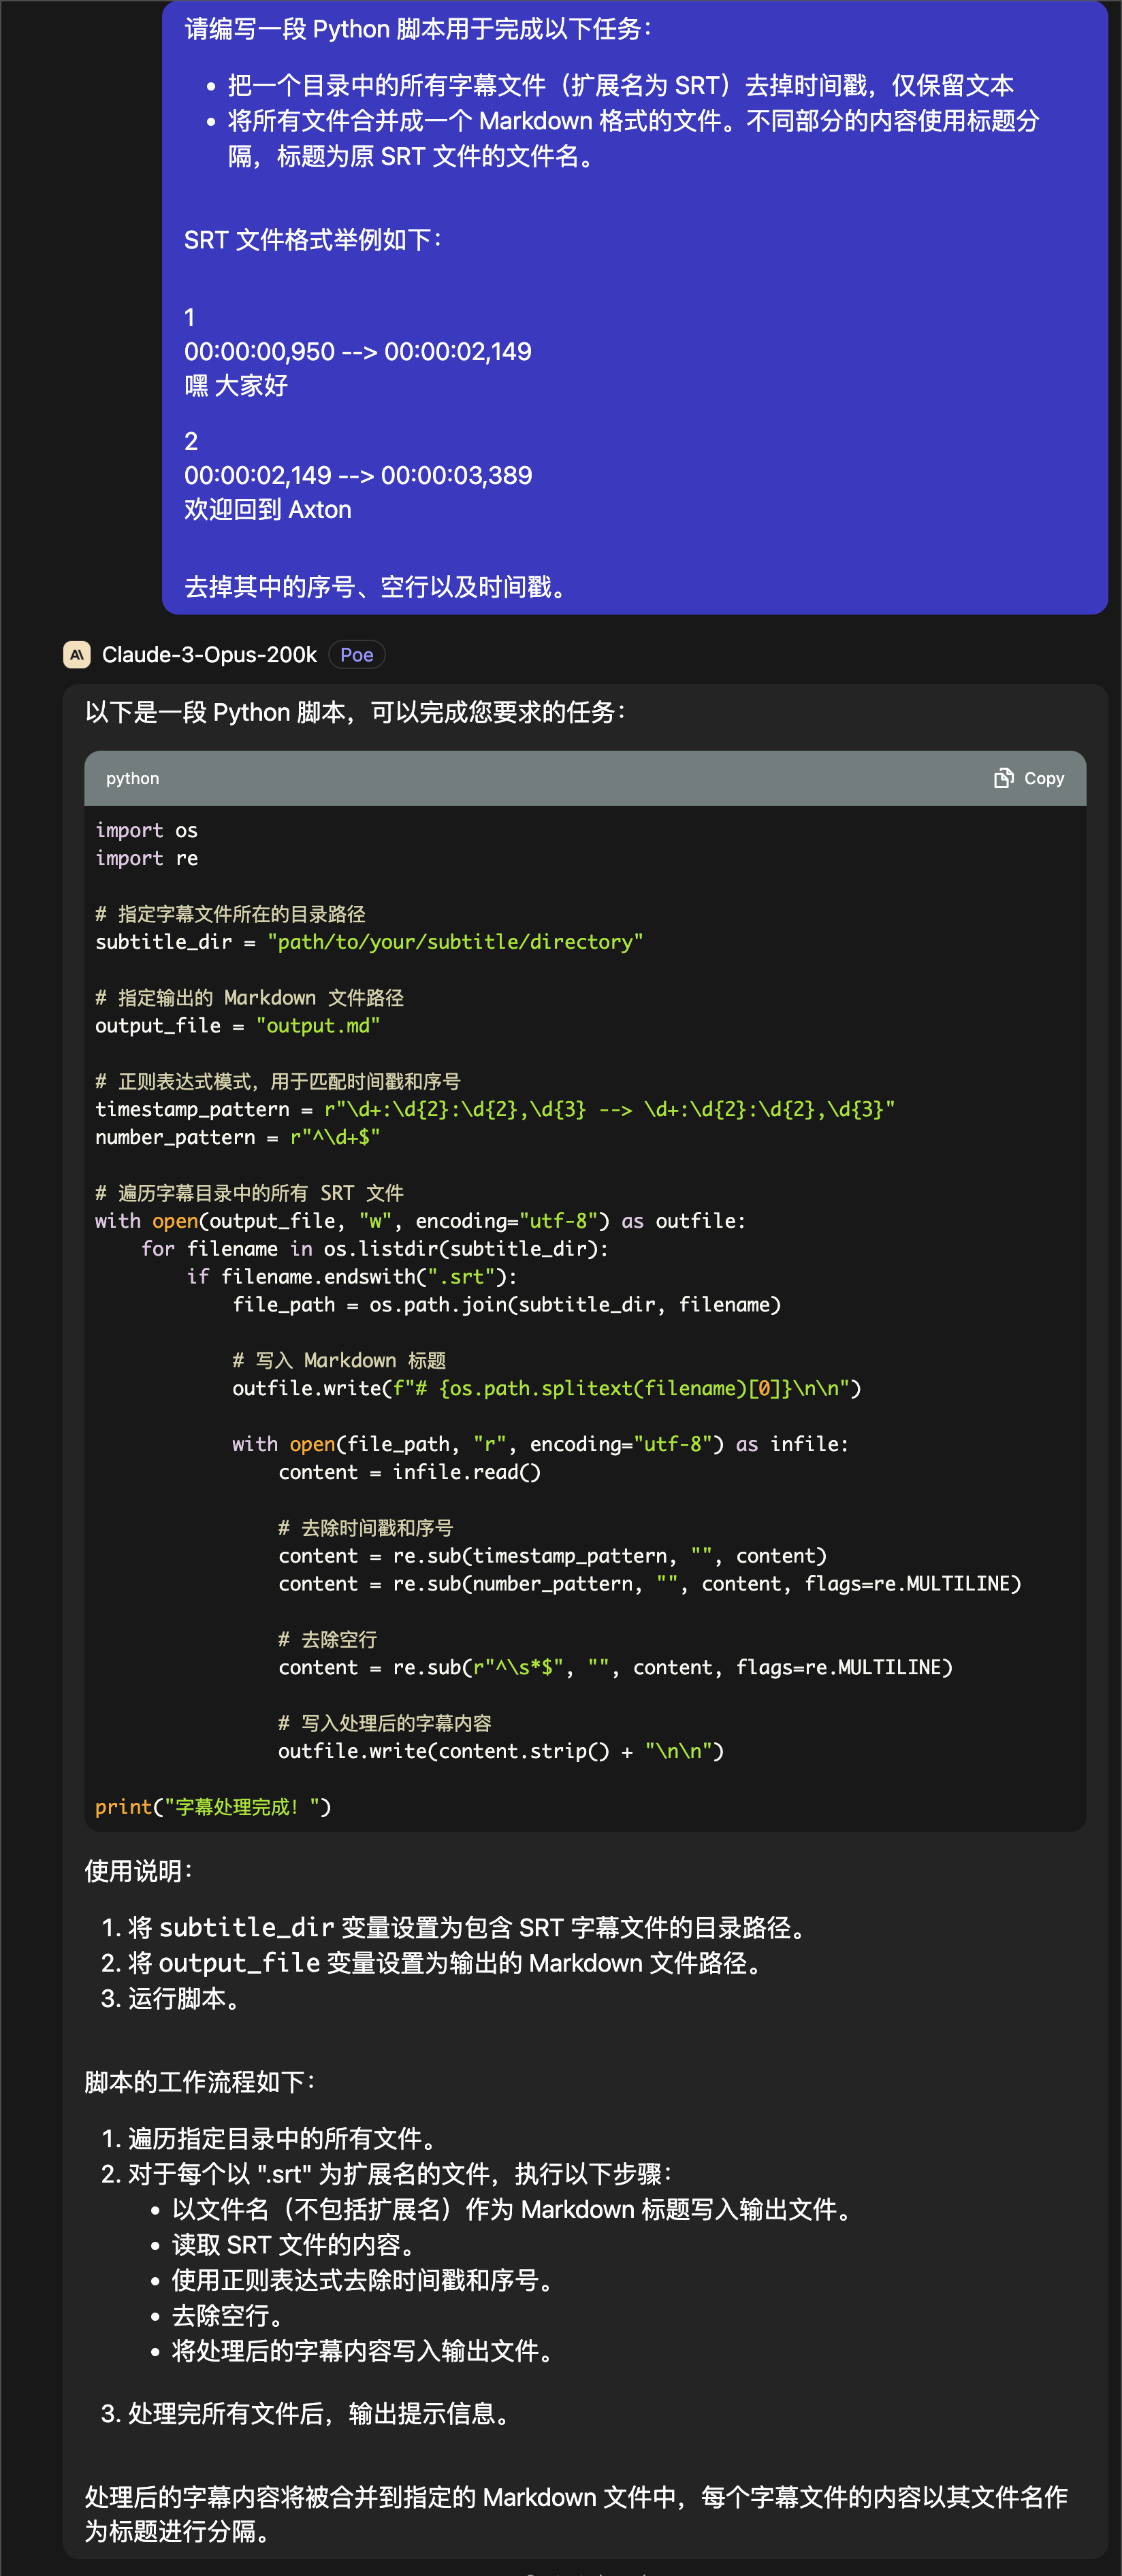Click the code comment "# 写入处理后的字幕内容"
Image resolution: width=1122 pixels, height=2576 pixels.
385,1723
